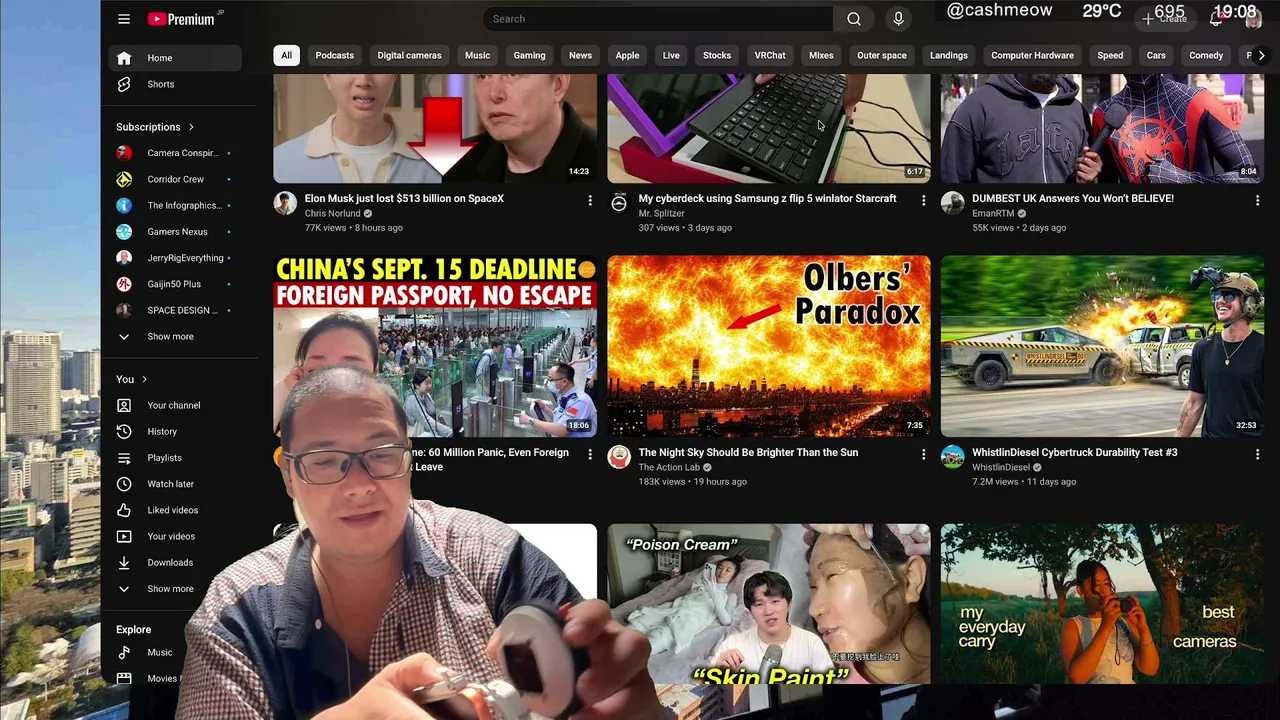Play the Cybertruck explosion thumbnail video

pyautogui.click(x=1102, y=346)
